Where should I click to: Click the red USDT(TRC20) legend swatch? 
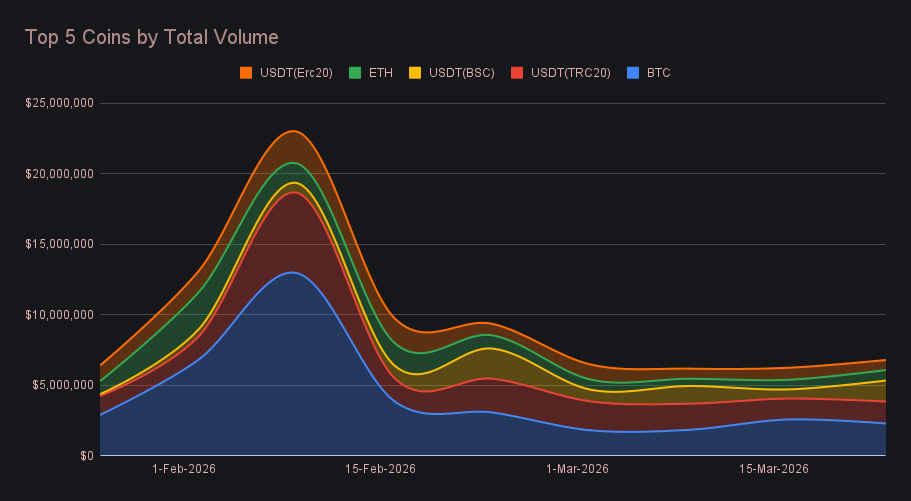[x=517, y=73]
